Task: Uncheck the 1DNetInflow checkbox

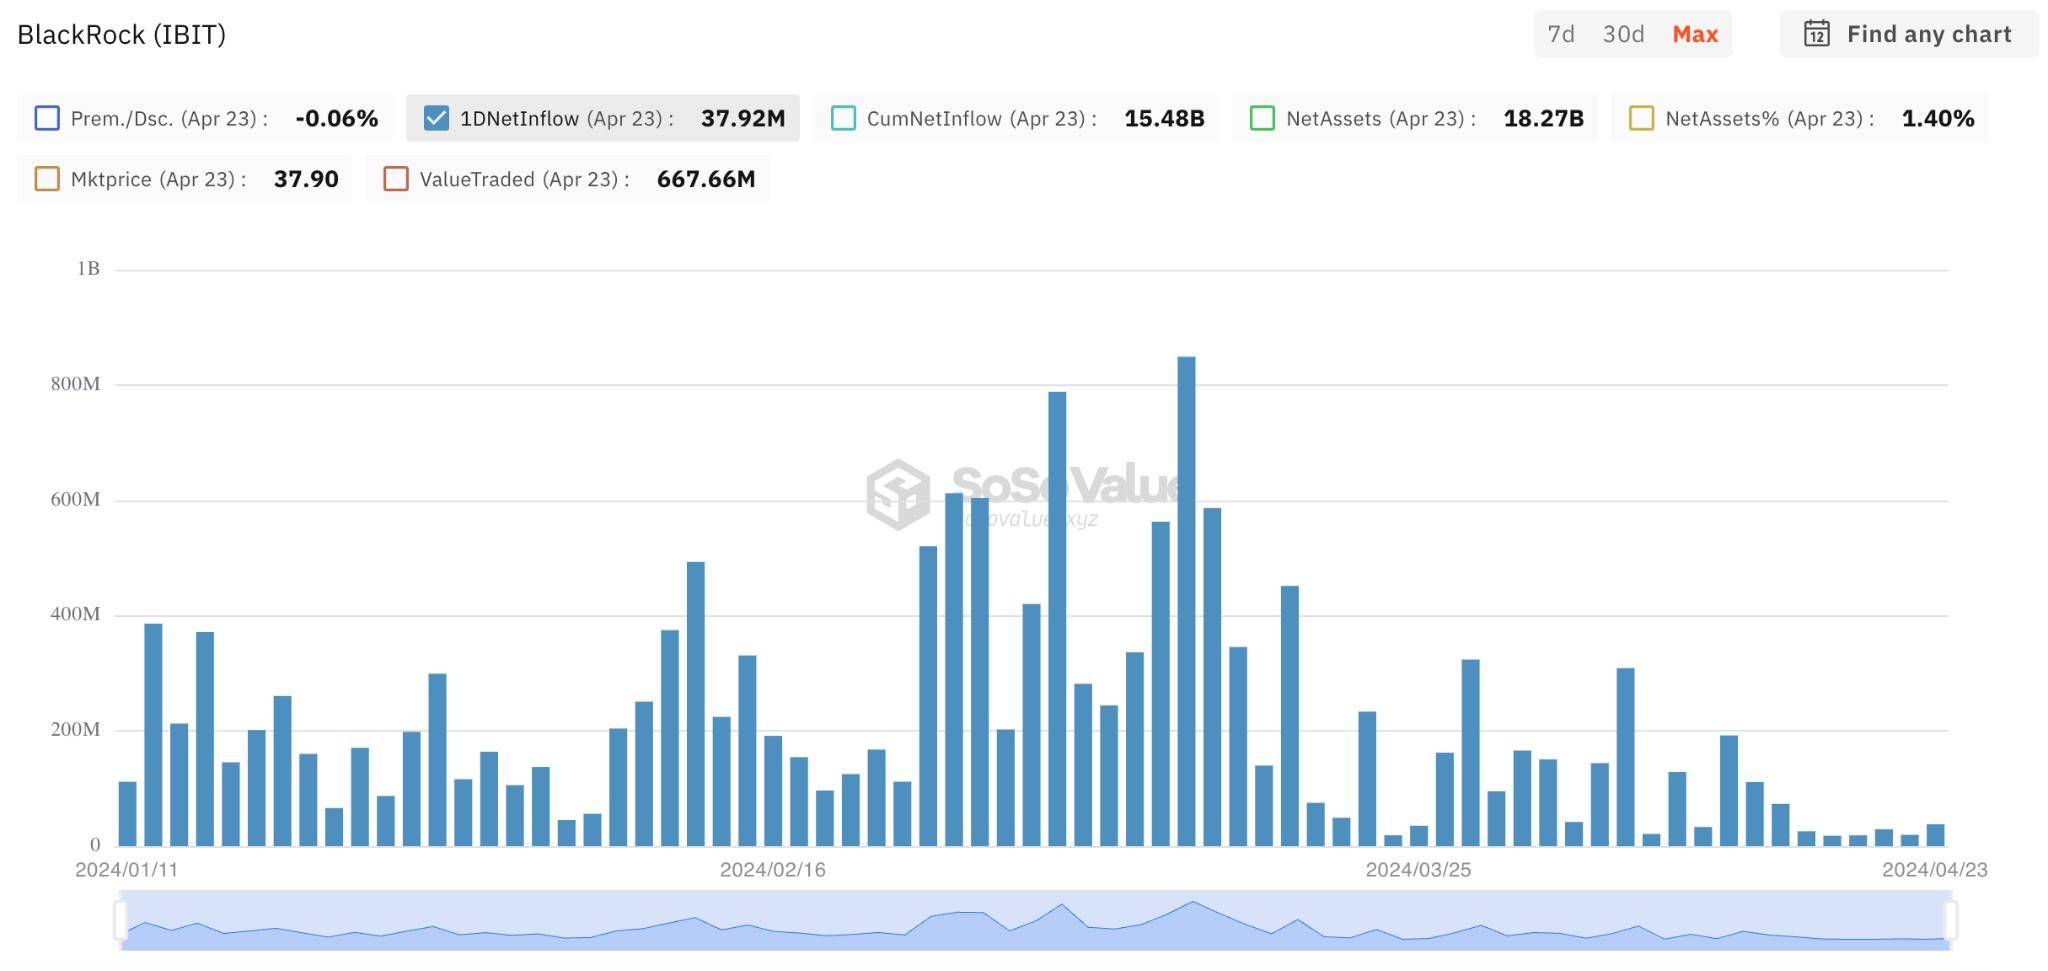Action: click(436, 118)
